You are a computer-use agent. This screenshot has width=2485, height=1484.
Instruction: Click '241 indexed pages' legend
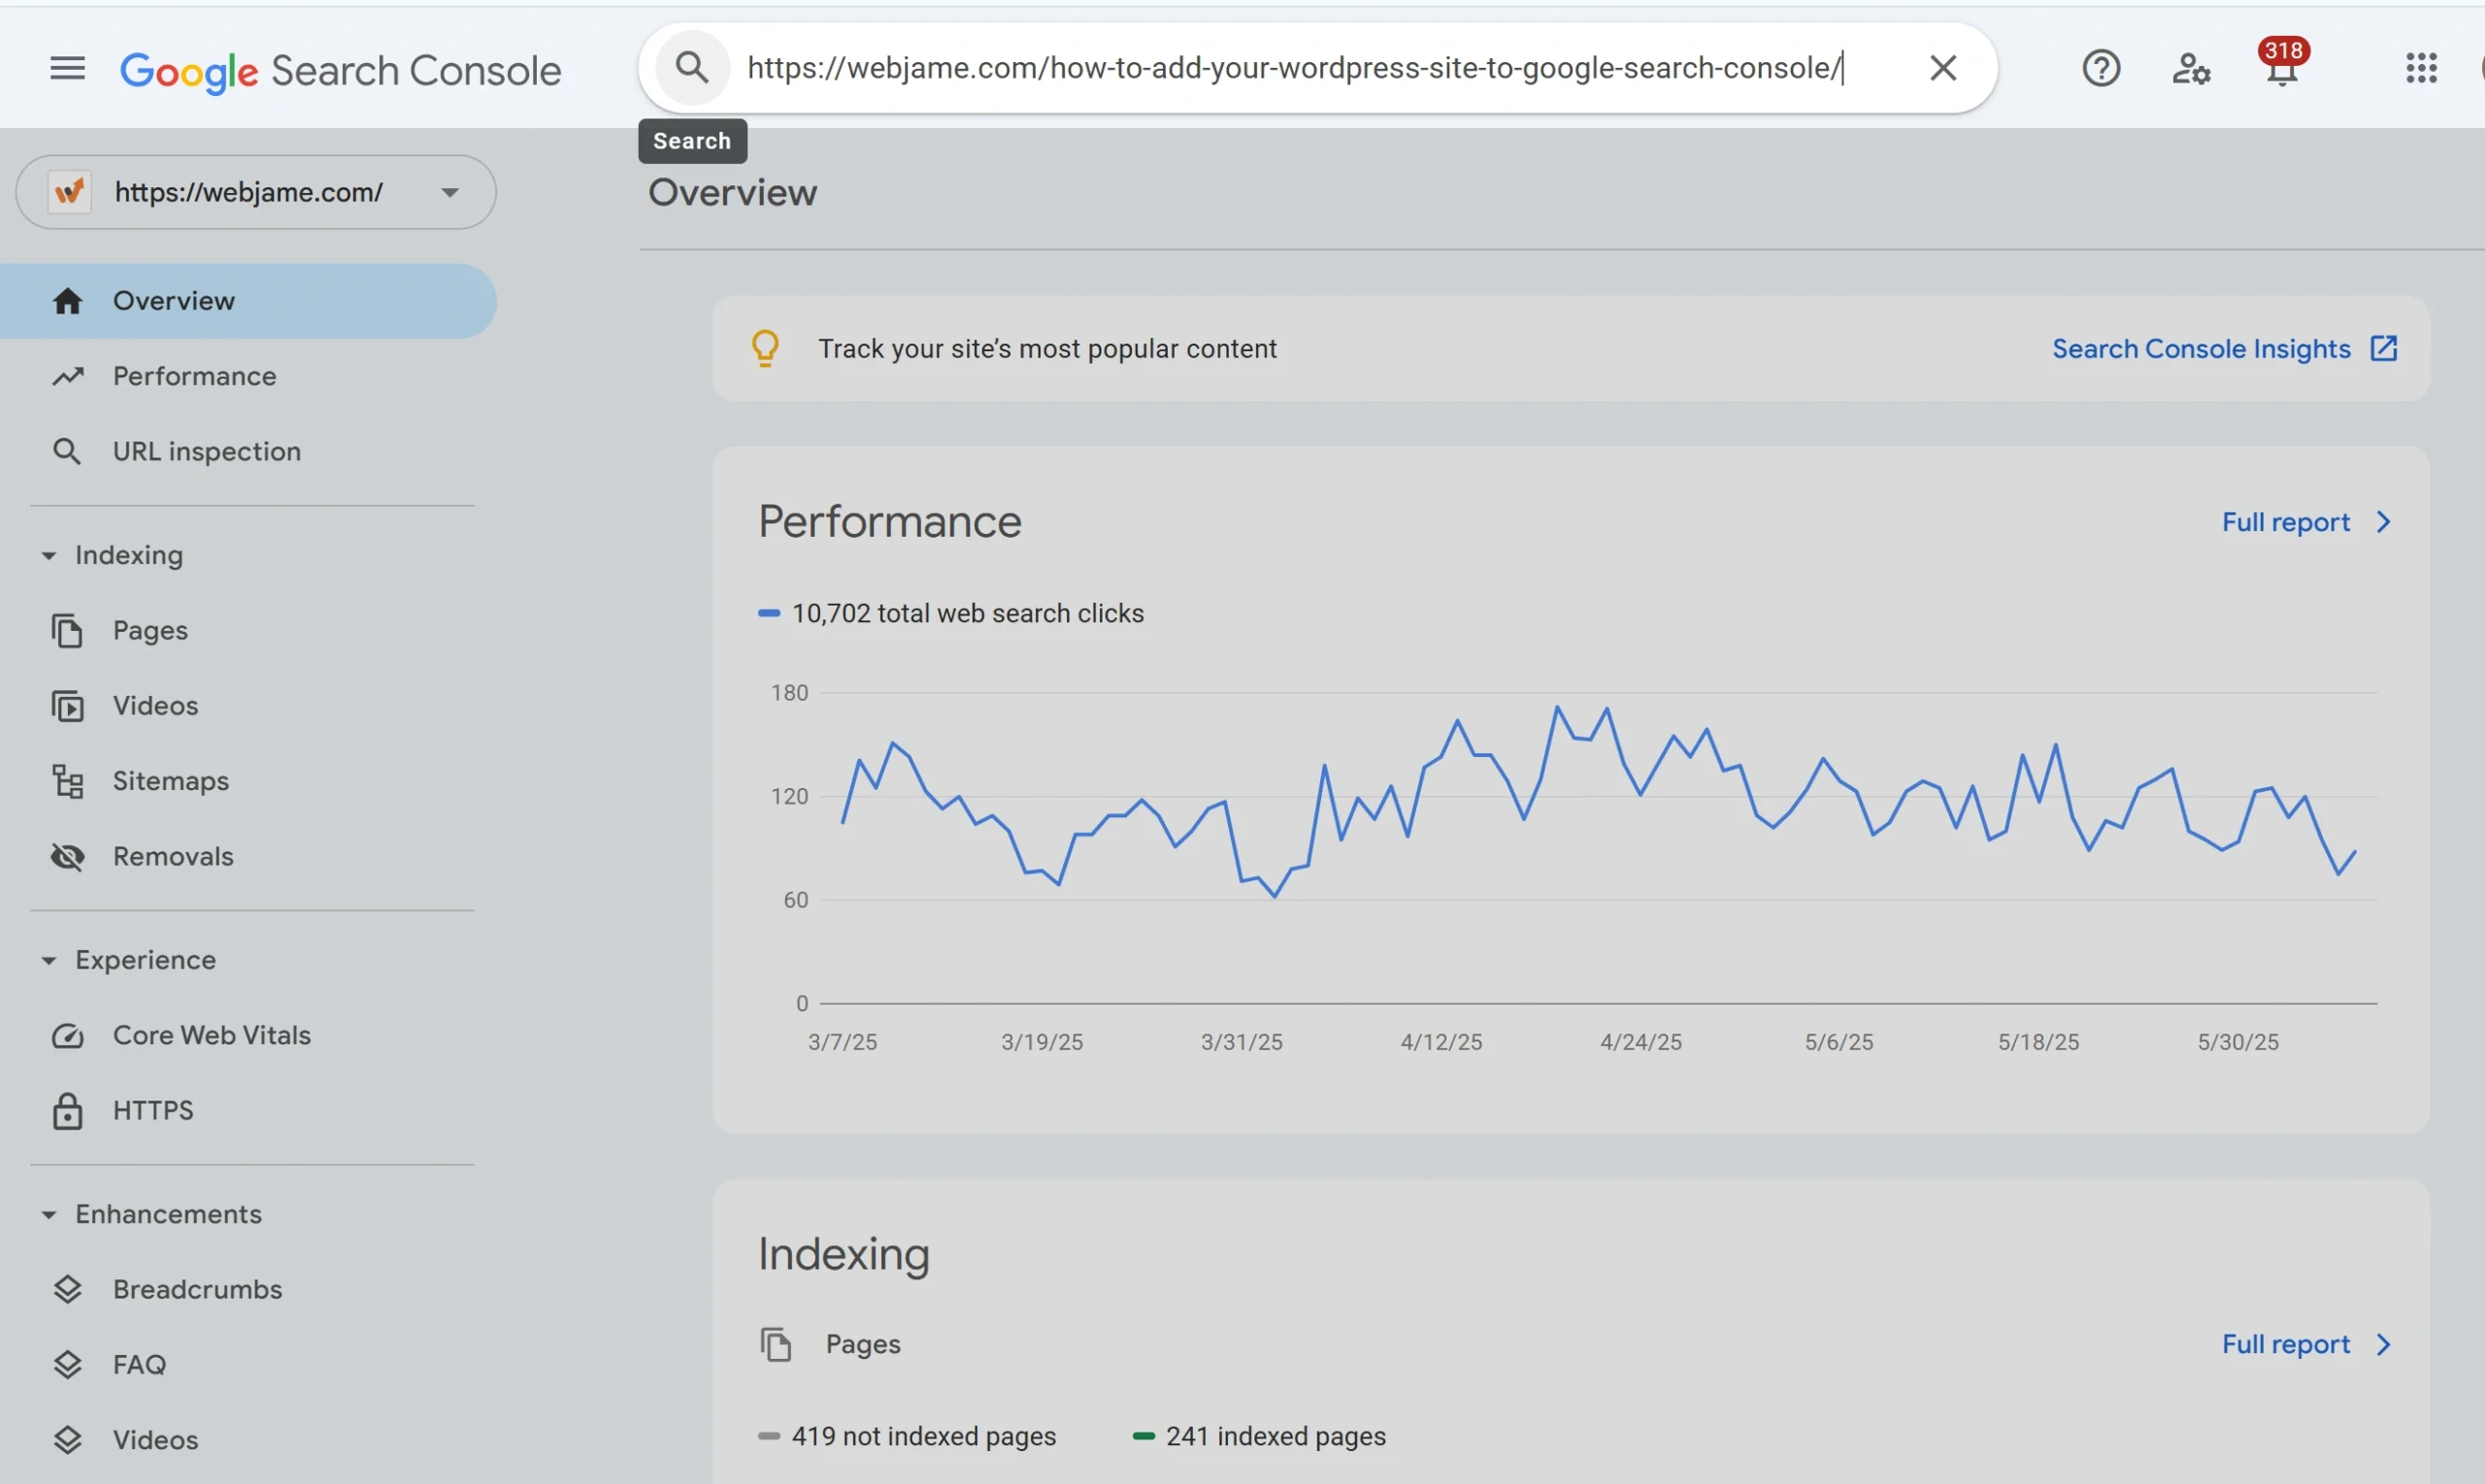click(1259, 1436)
